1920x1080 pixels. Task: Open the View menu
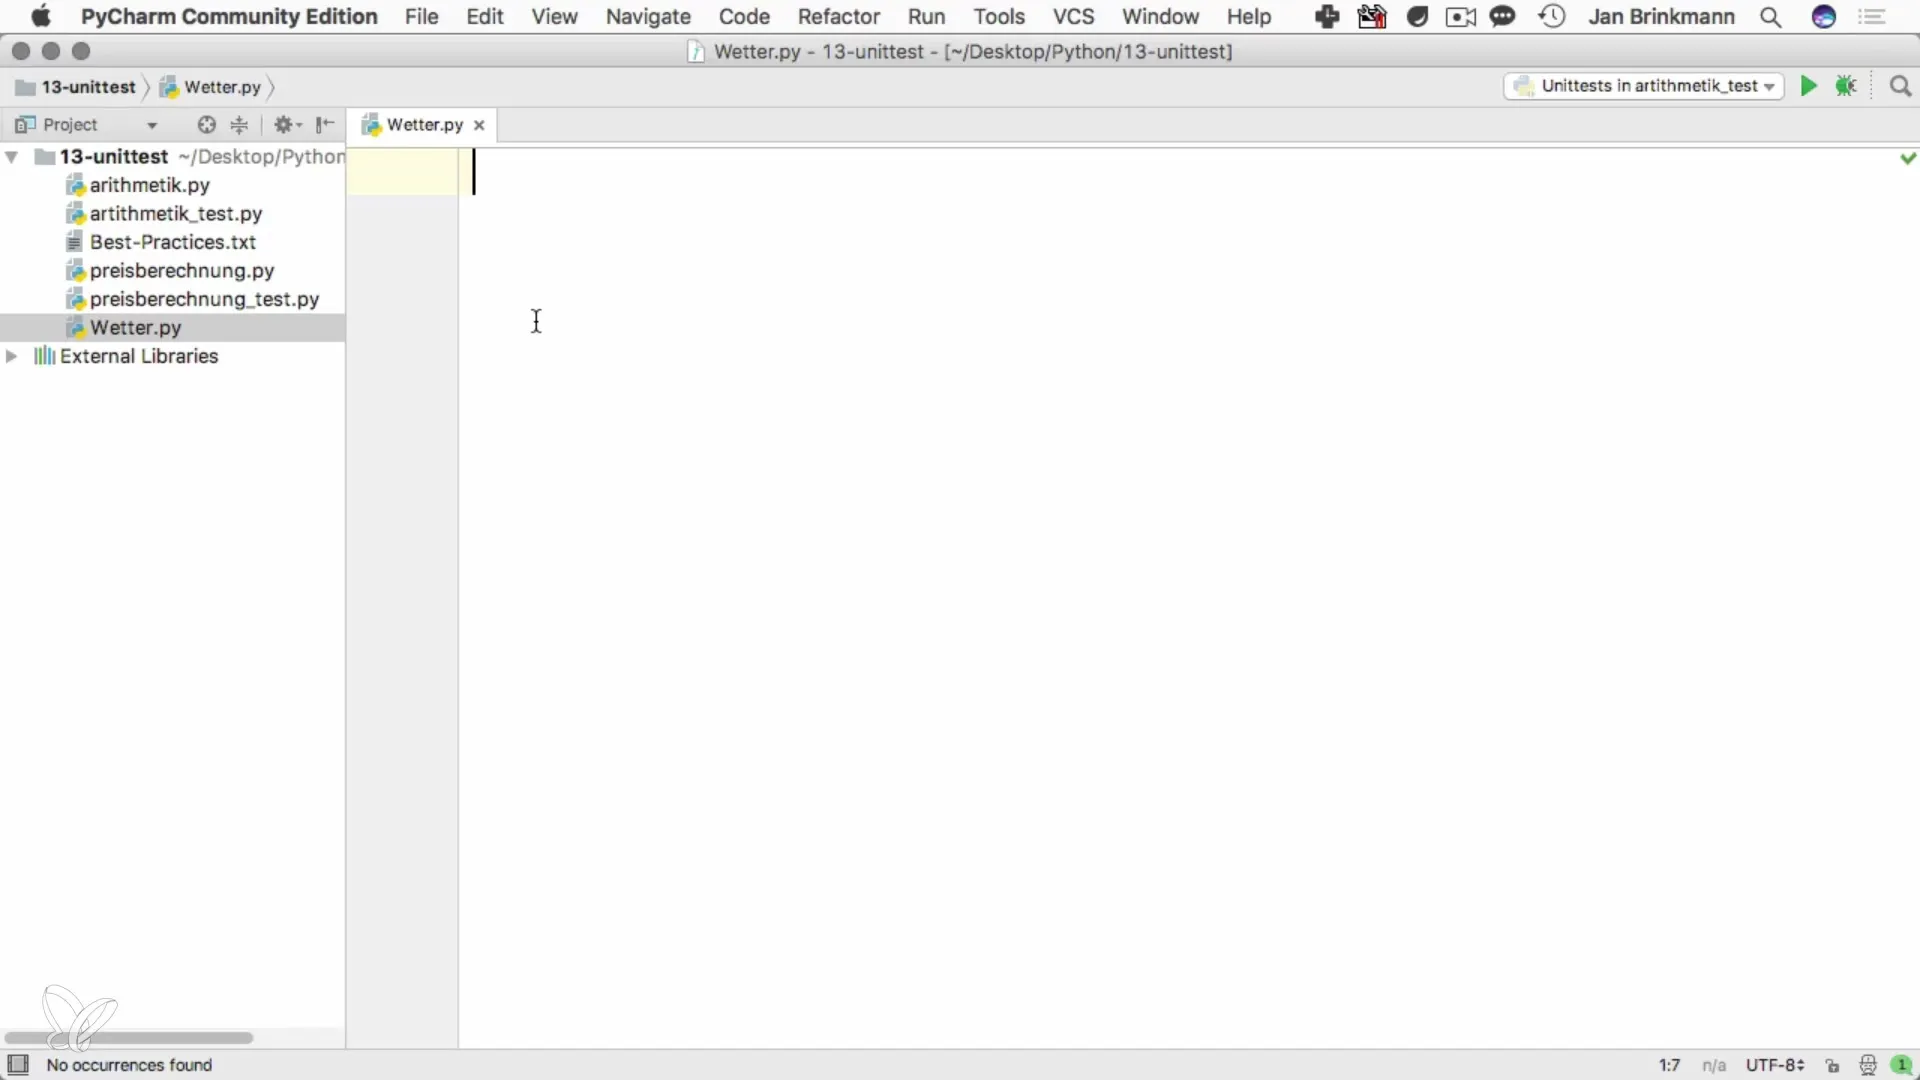[555, 17]
